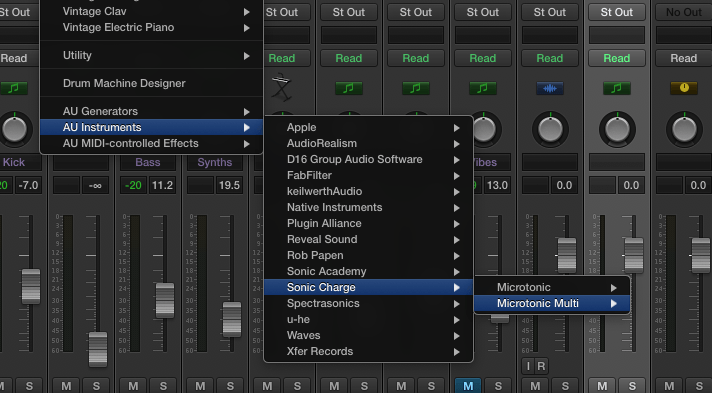This screenshot has width=712, height=393.
Task: Click the -7.0 value on Kick channel
Action: (x=28, y=185)
